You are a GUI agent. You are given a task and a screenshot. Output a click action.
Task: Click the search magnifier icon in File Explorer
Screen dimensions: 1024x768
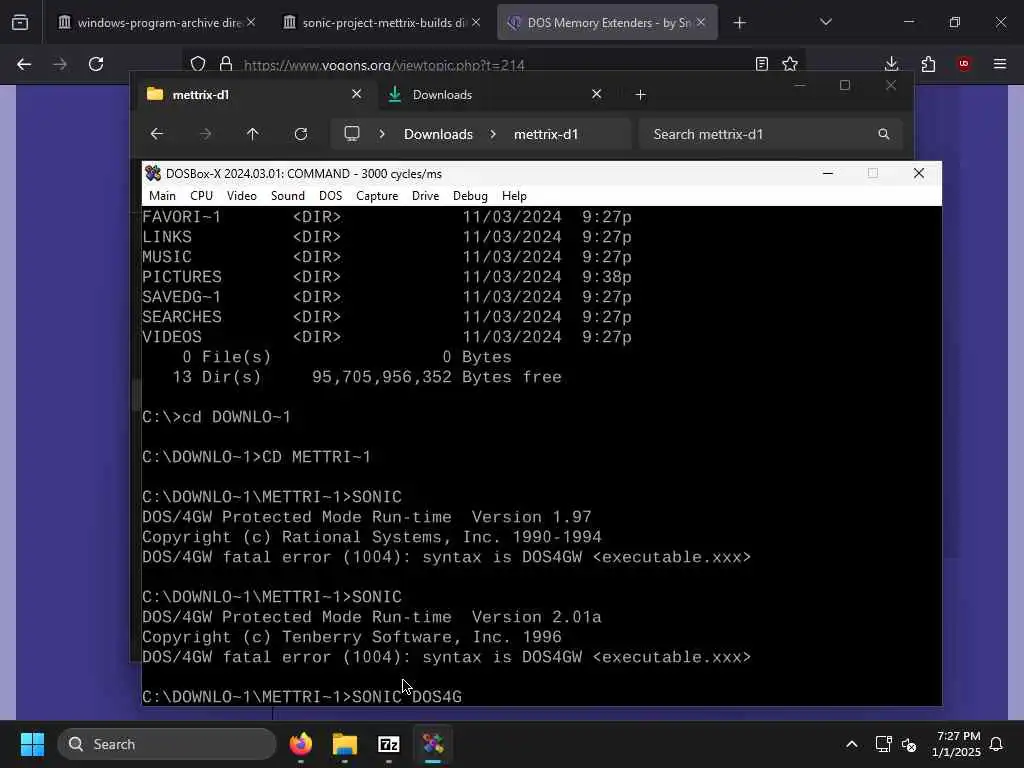884,134
